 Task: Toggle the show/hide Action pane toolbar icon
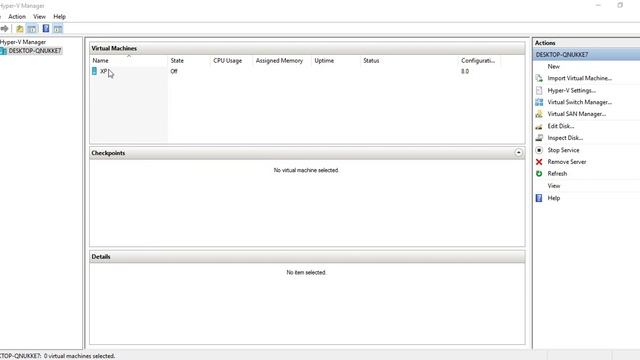(58, 29)
